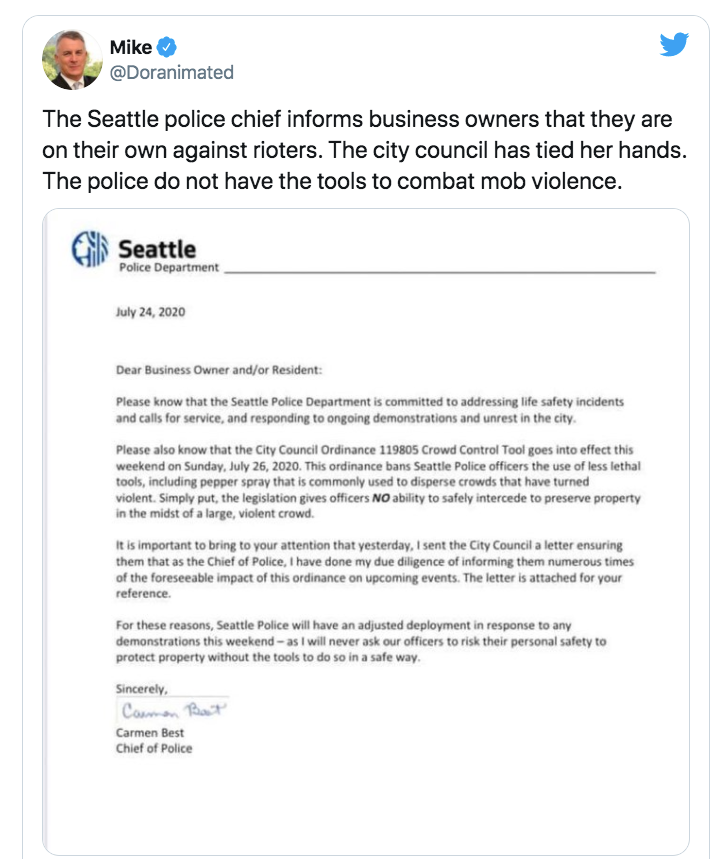Screen dimensions: 719x859
Task: Click the Twitter bird logo
Action: (x=674, y=45)
